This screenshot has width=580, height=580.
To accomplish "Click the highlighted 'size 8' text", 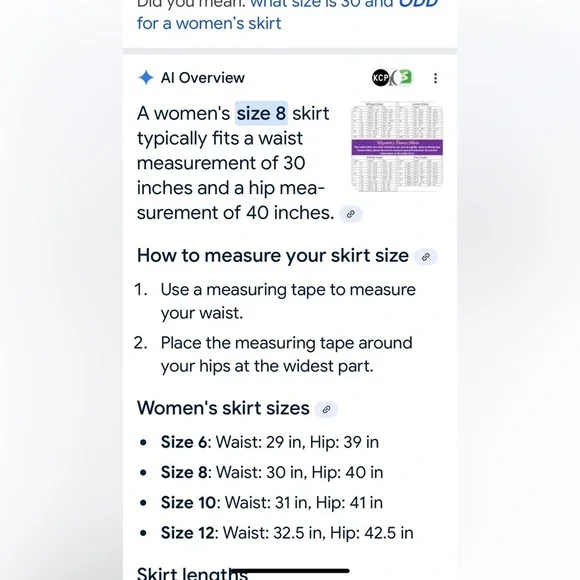I will [262, 113].
